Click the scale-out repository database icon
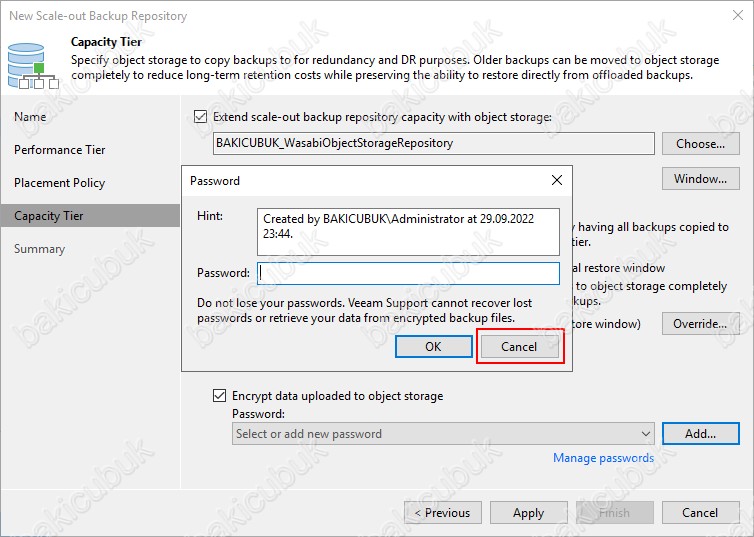The height and width of the screenshot is (537, 754). coord(33,66)
